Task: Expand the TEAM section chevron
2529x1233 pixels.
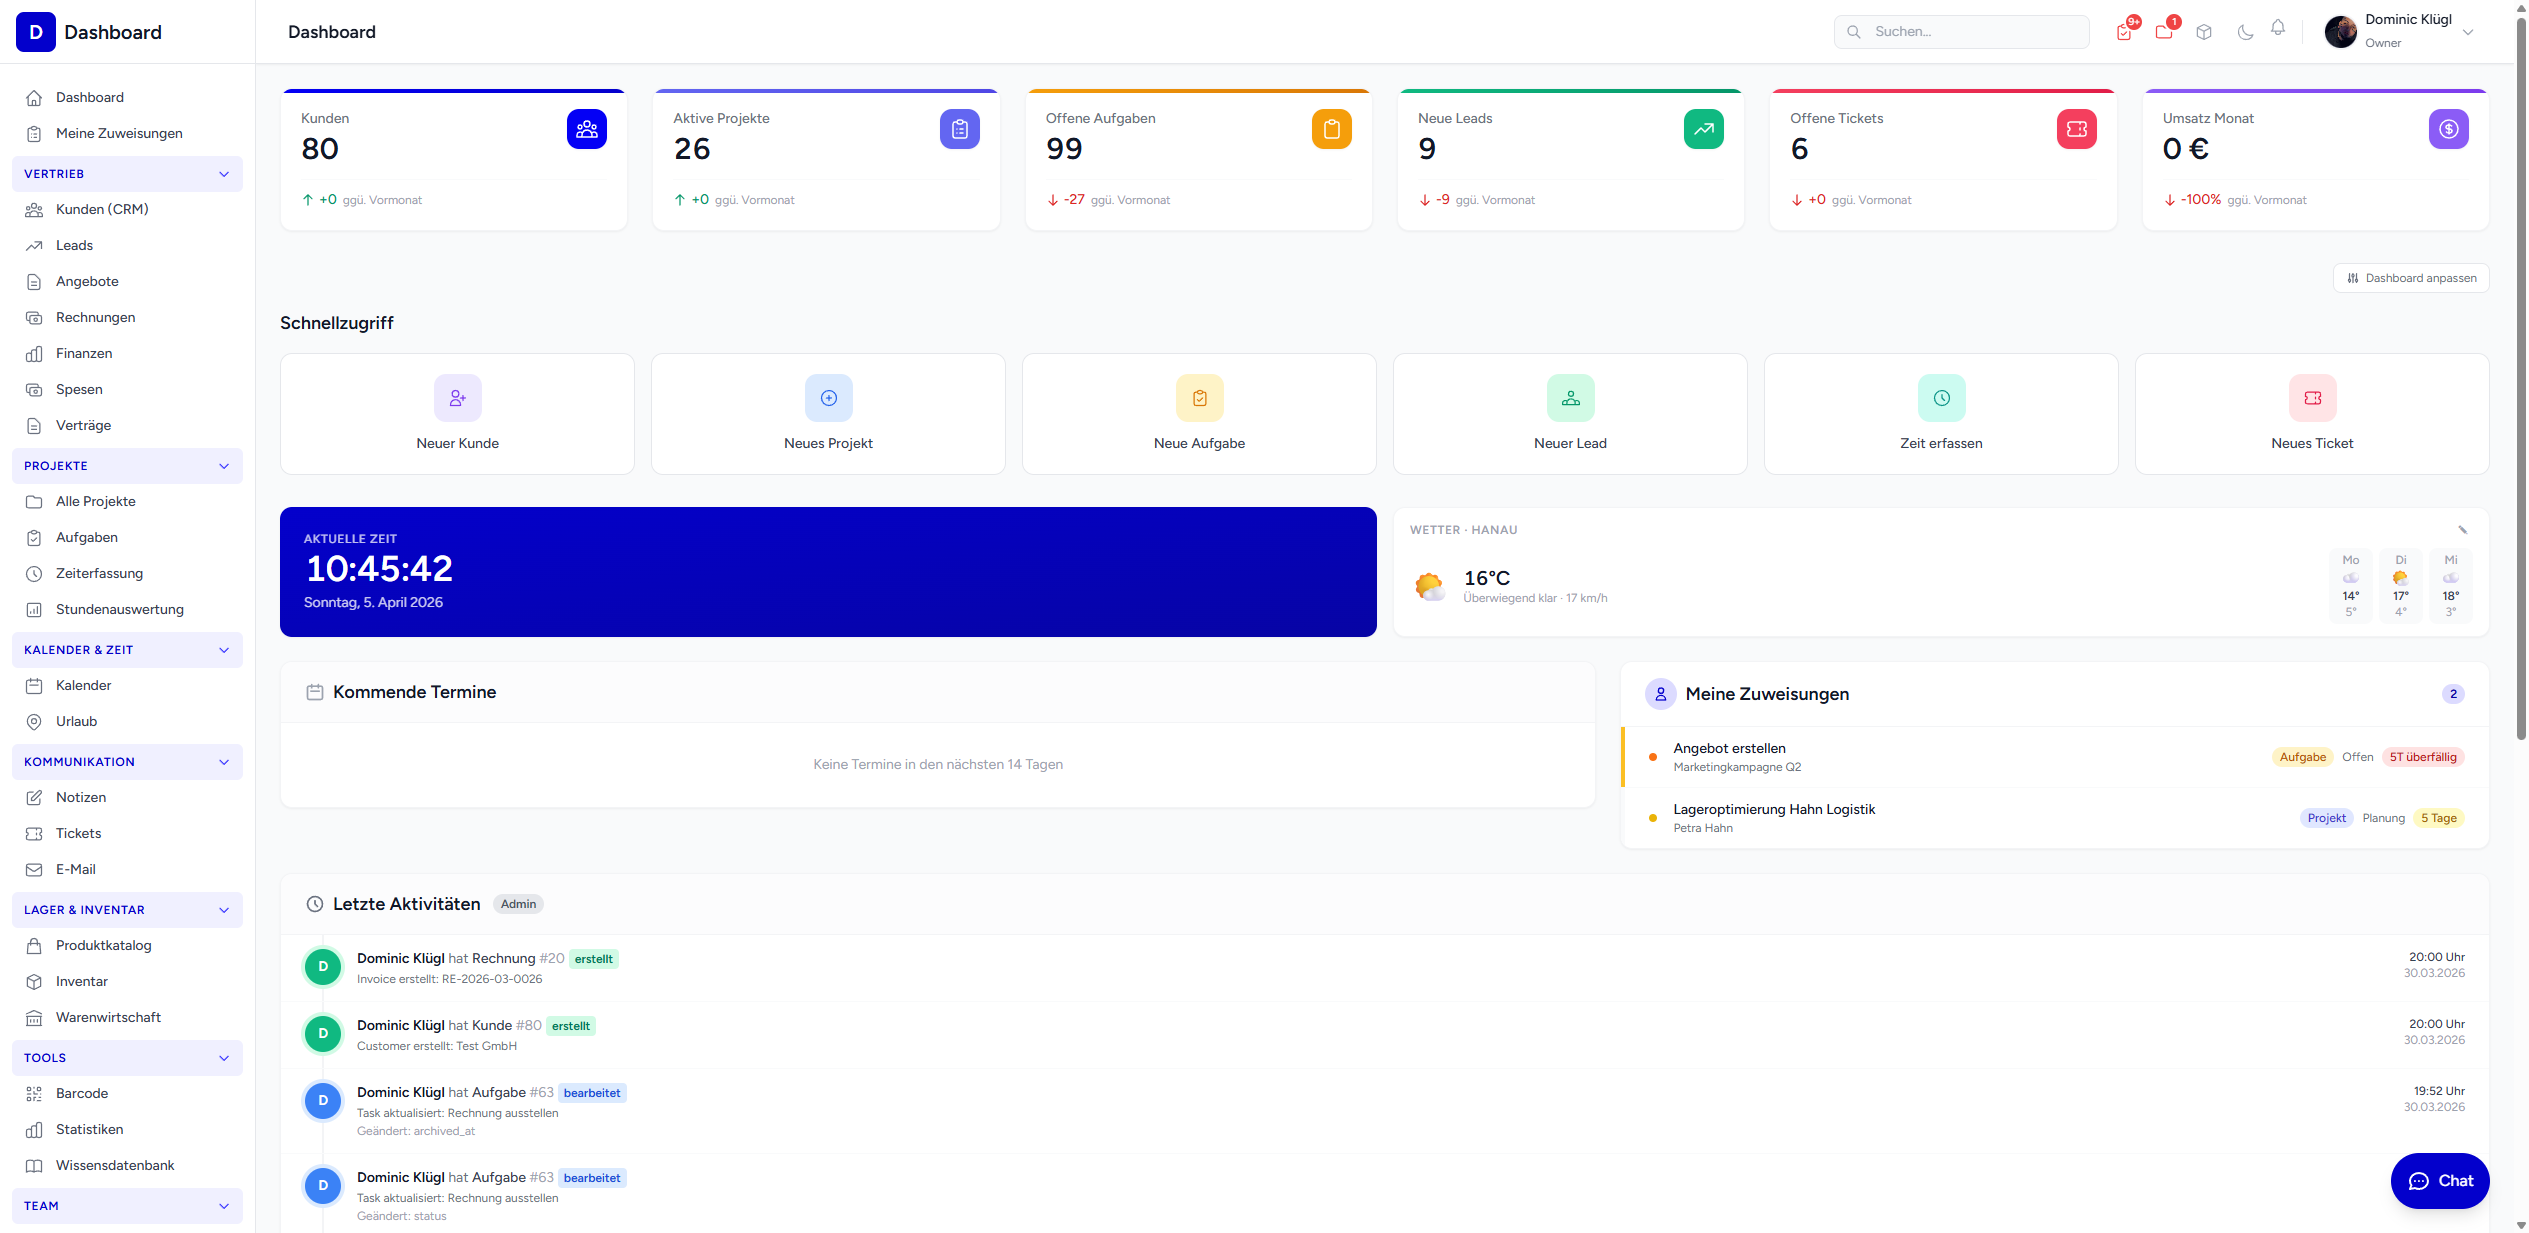Action: (x=222, y=1206)
